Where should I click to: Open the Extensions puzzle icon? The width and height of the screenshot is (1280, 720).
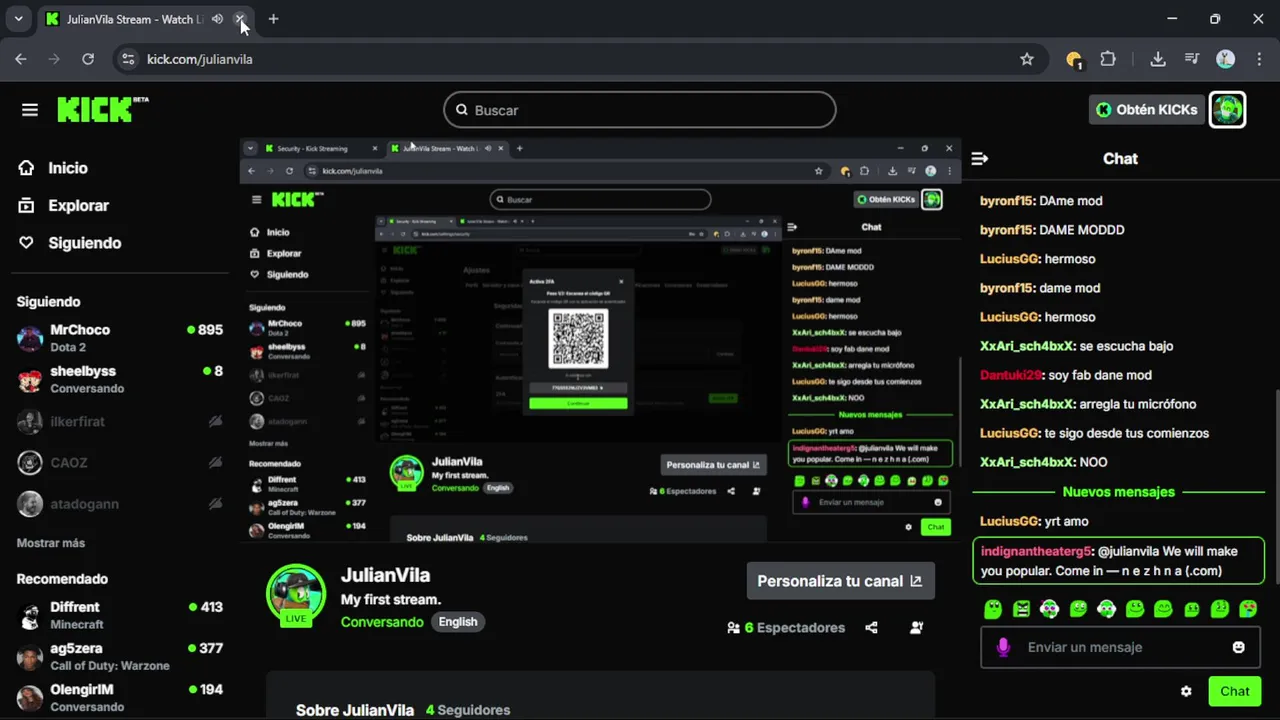tap(1108, 59)
